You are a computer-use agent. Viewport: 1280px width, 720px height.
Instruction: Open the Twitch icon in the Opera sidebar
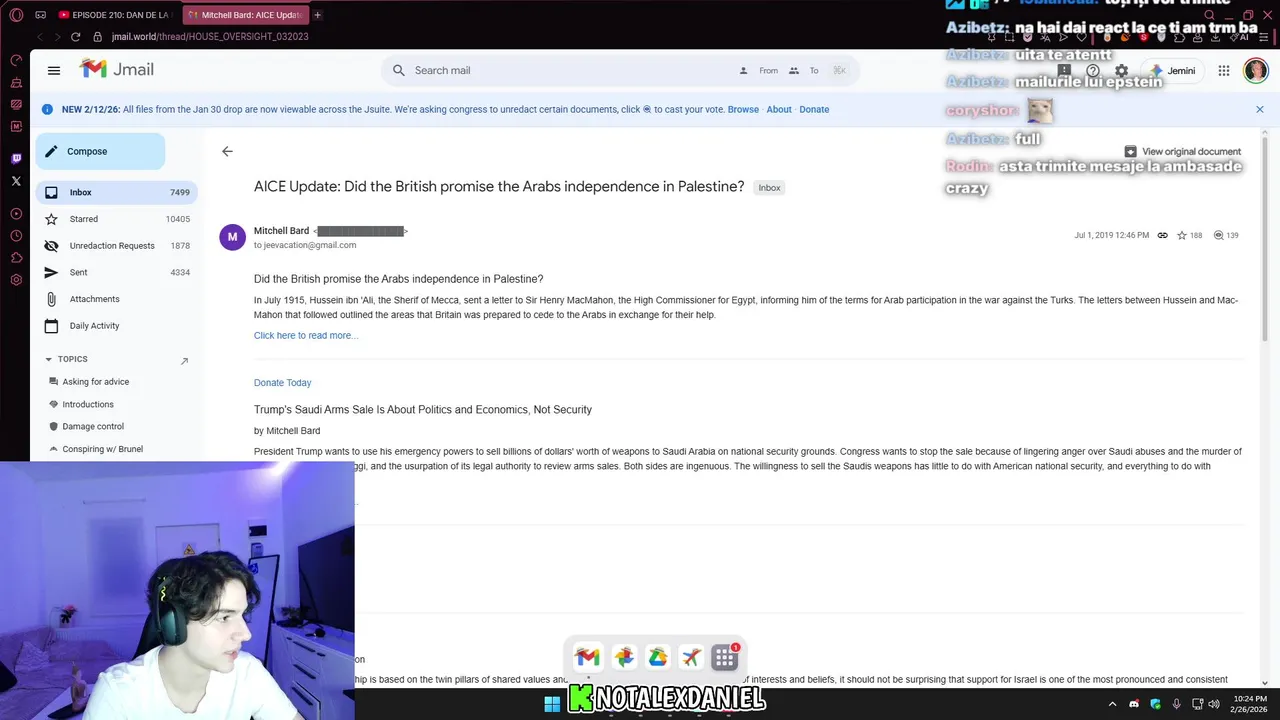16,159
